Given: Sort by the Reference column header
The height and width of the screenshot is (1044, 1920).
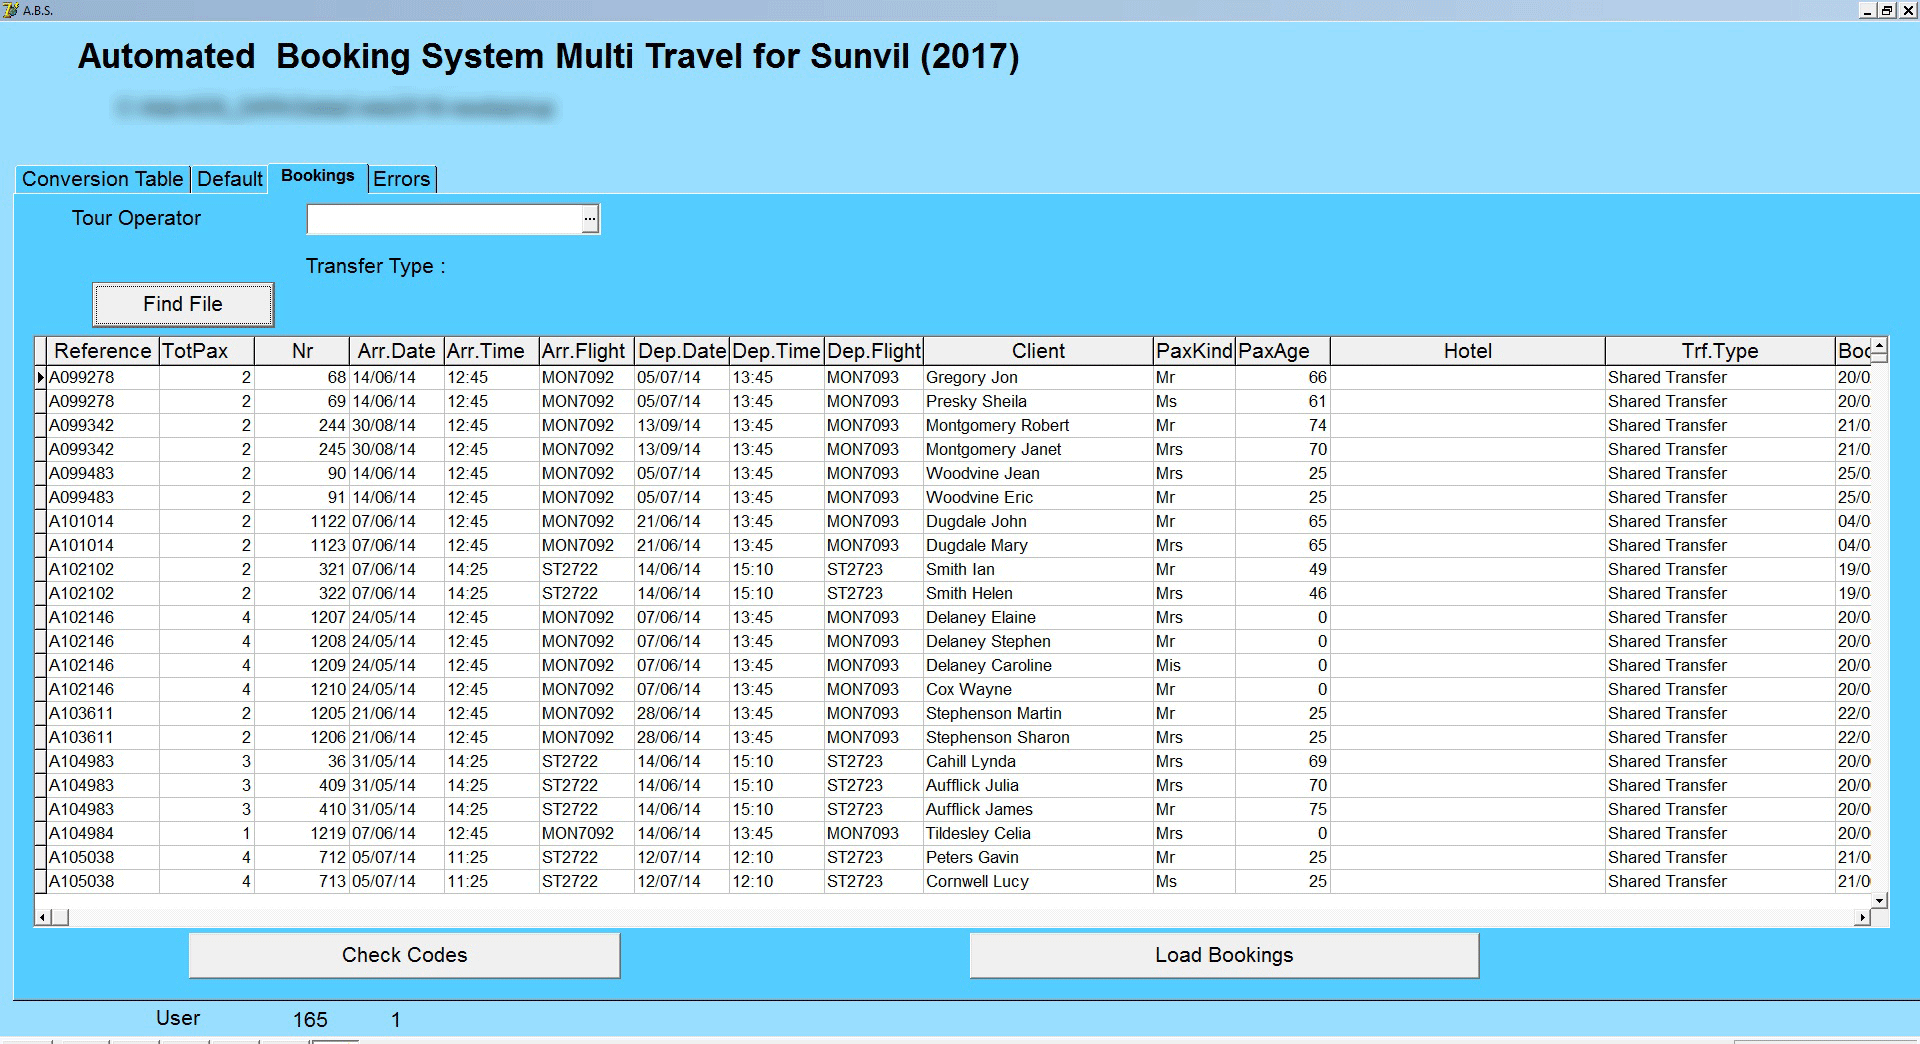Looking at the screenshot, I should coord(102,351).
